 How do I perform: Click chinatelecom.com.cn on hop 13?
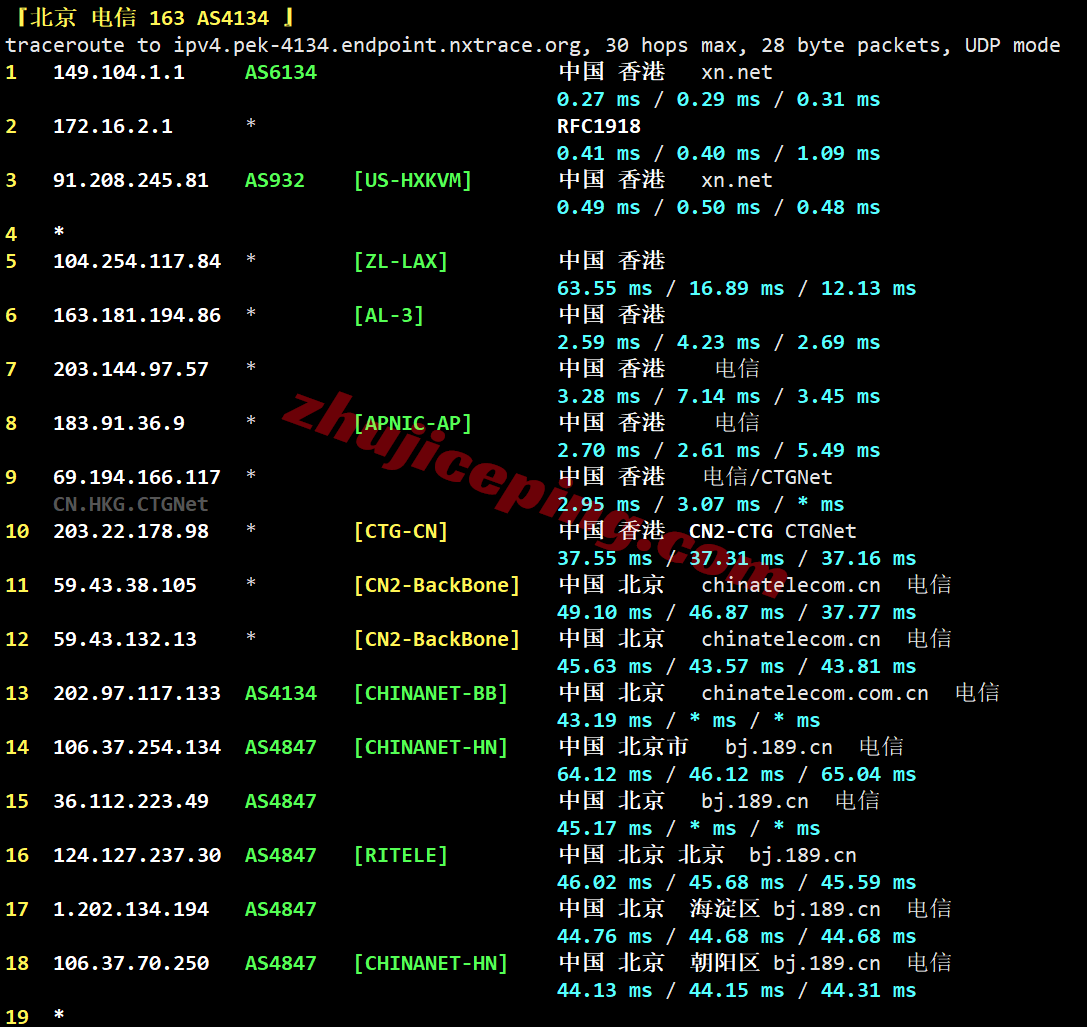[815, 694]
